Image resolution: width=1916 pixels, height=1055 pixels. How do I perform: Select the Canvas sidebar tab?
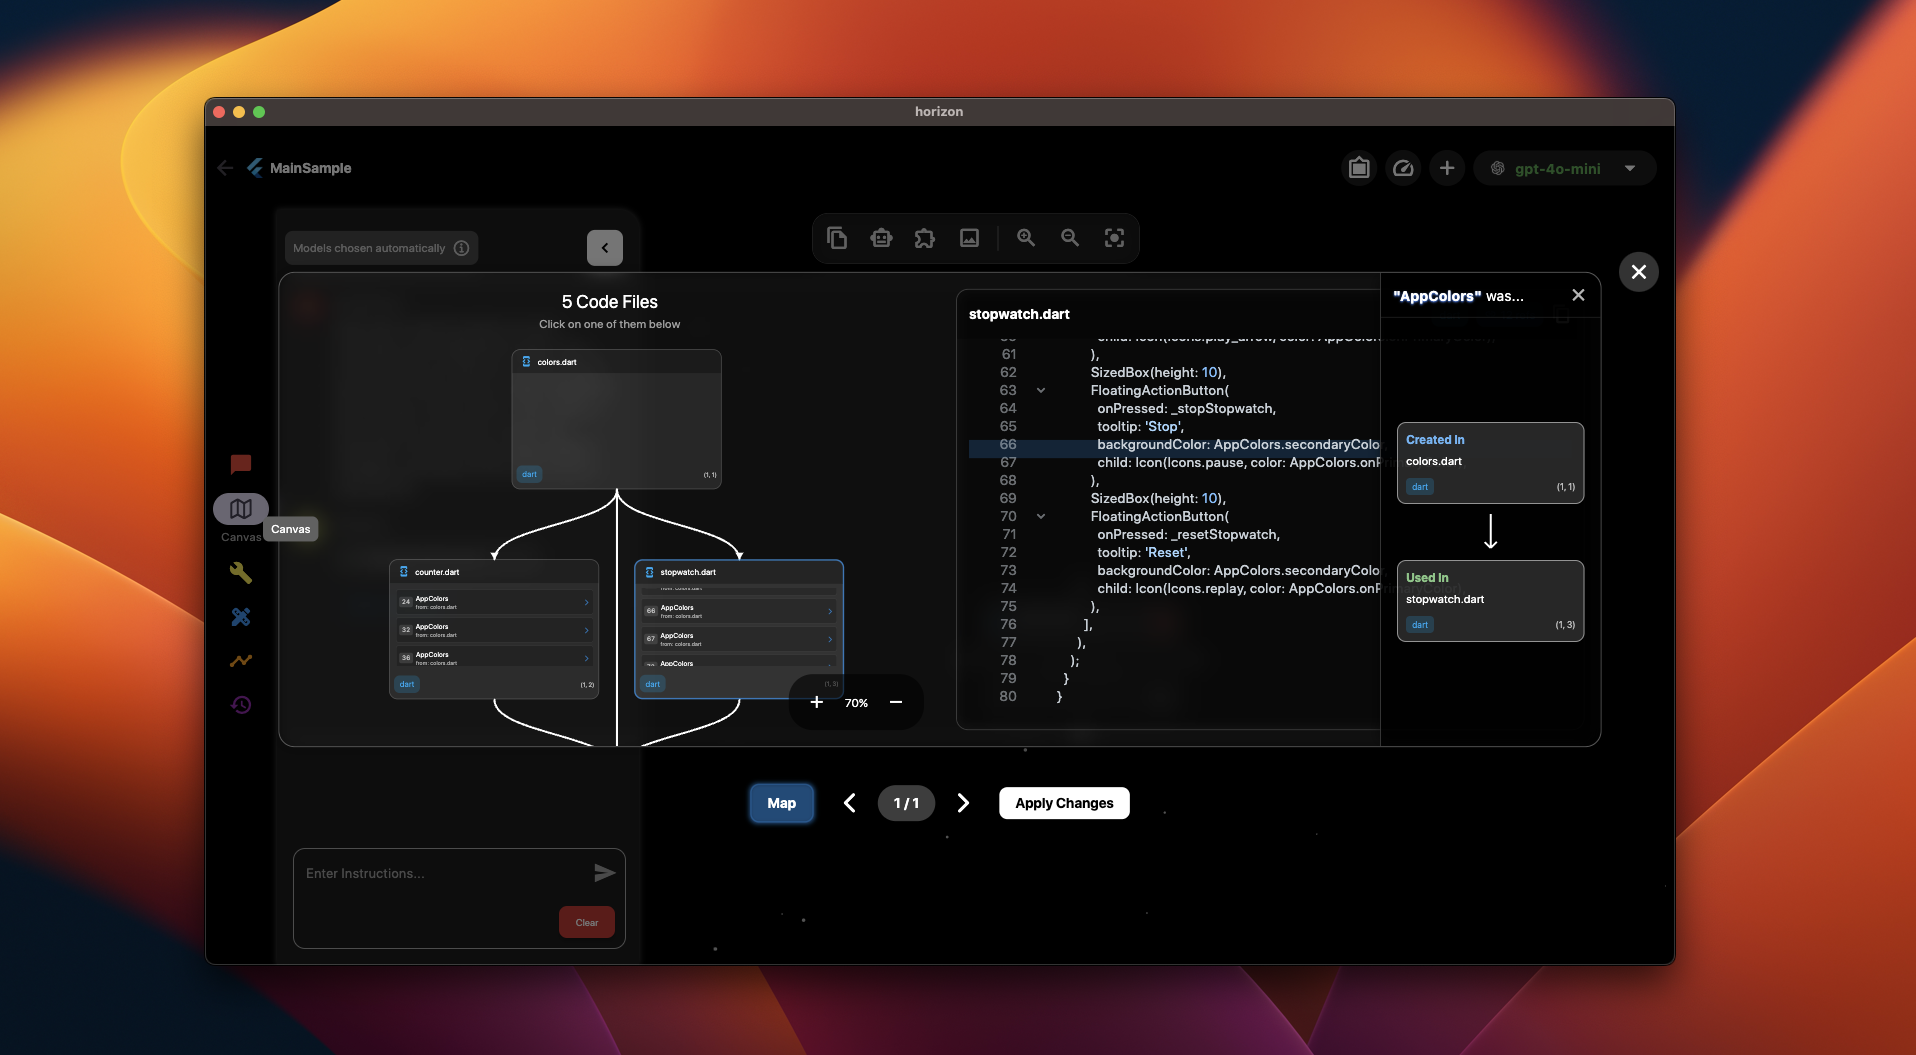(241, 509)
